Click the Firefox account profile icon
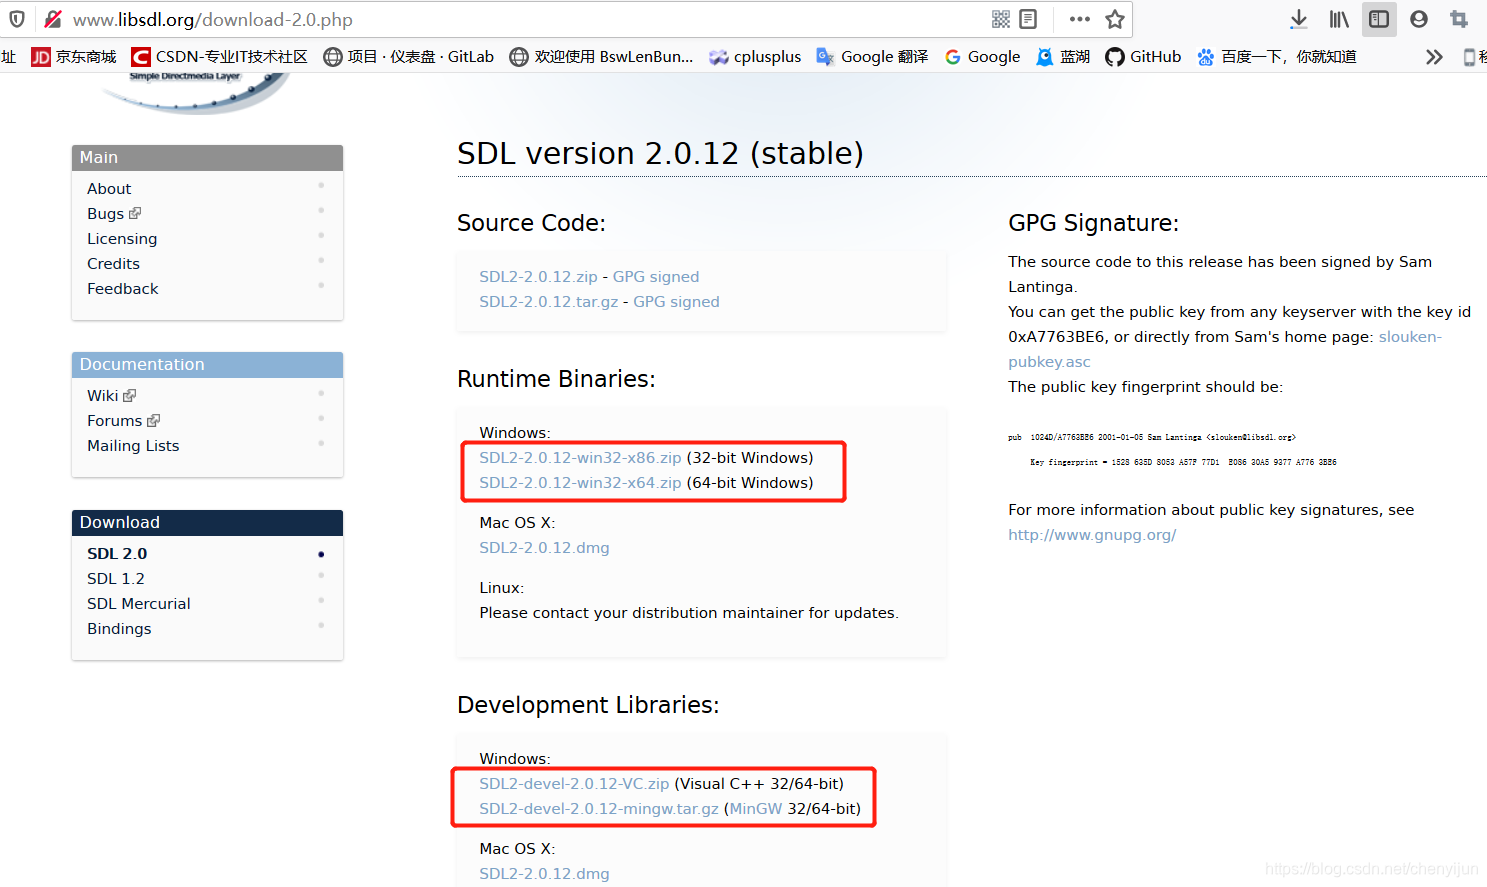 (1418, 19)
